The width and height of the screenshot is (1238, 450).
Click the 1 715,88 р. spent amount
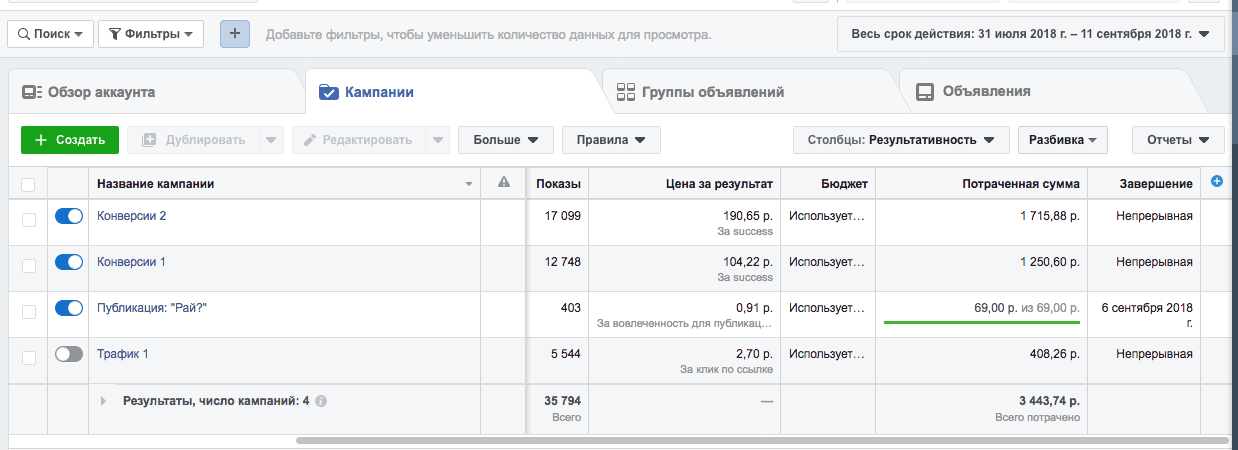(x=1050, y=215)
